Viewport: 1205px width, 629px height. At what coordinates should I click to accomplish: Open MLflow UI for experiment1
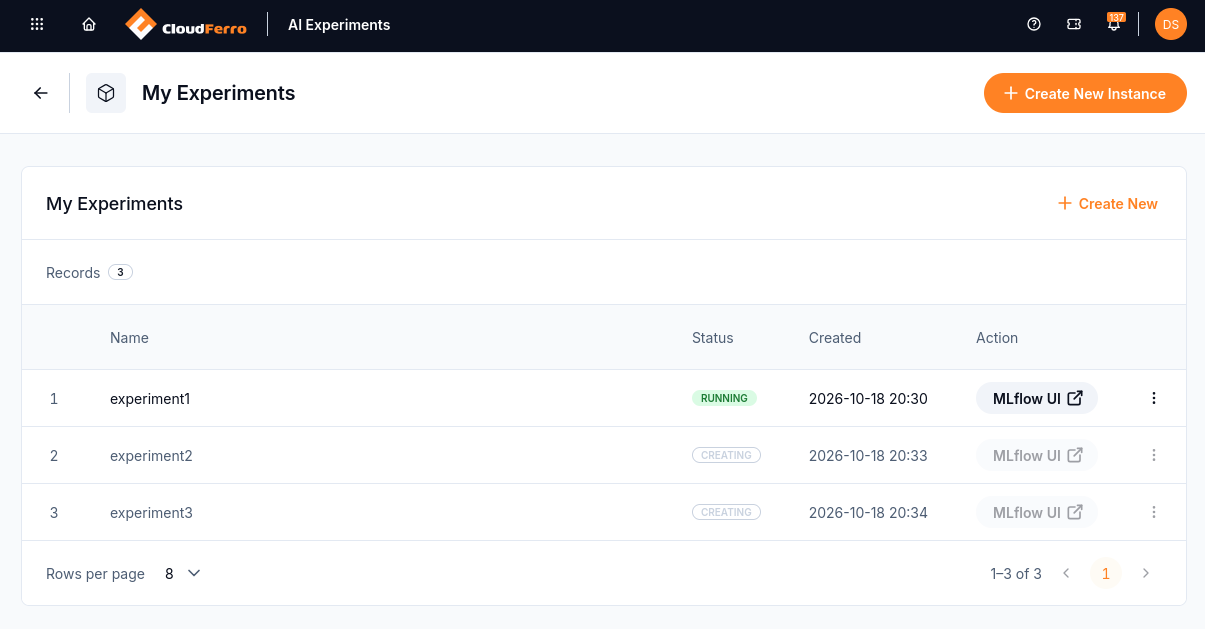tap(1037, 398)
